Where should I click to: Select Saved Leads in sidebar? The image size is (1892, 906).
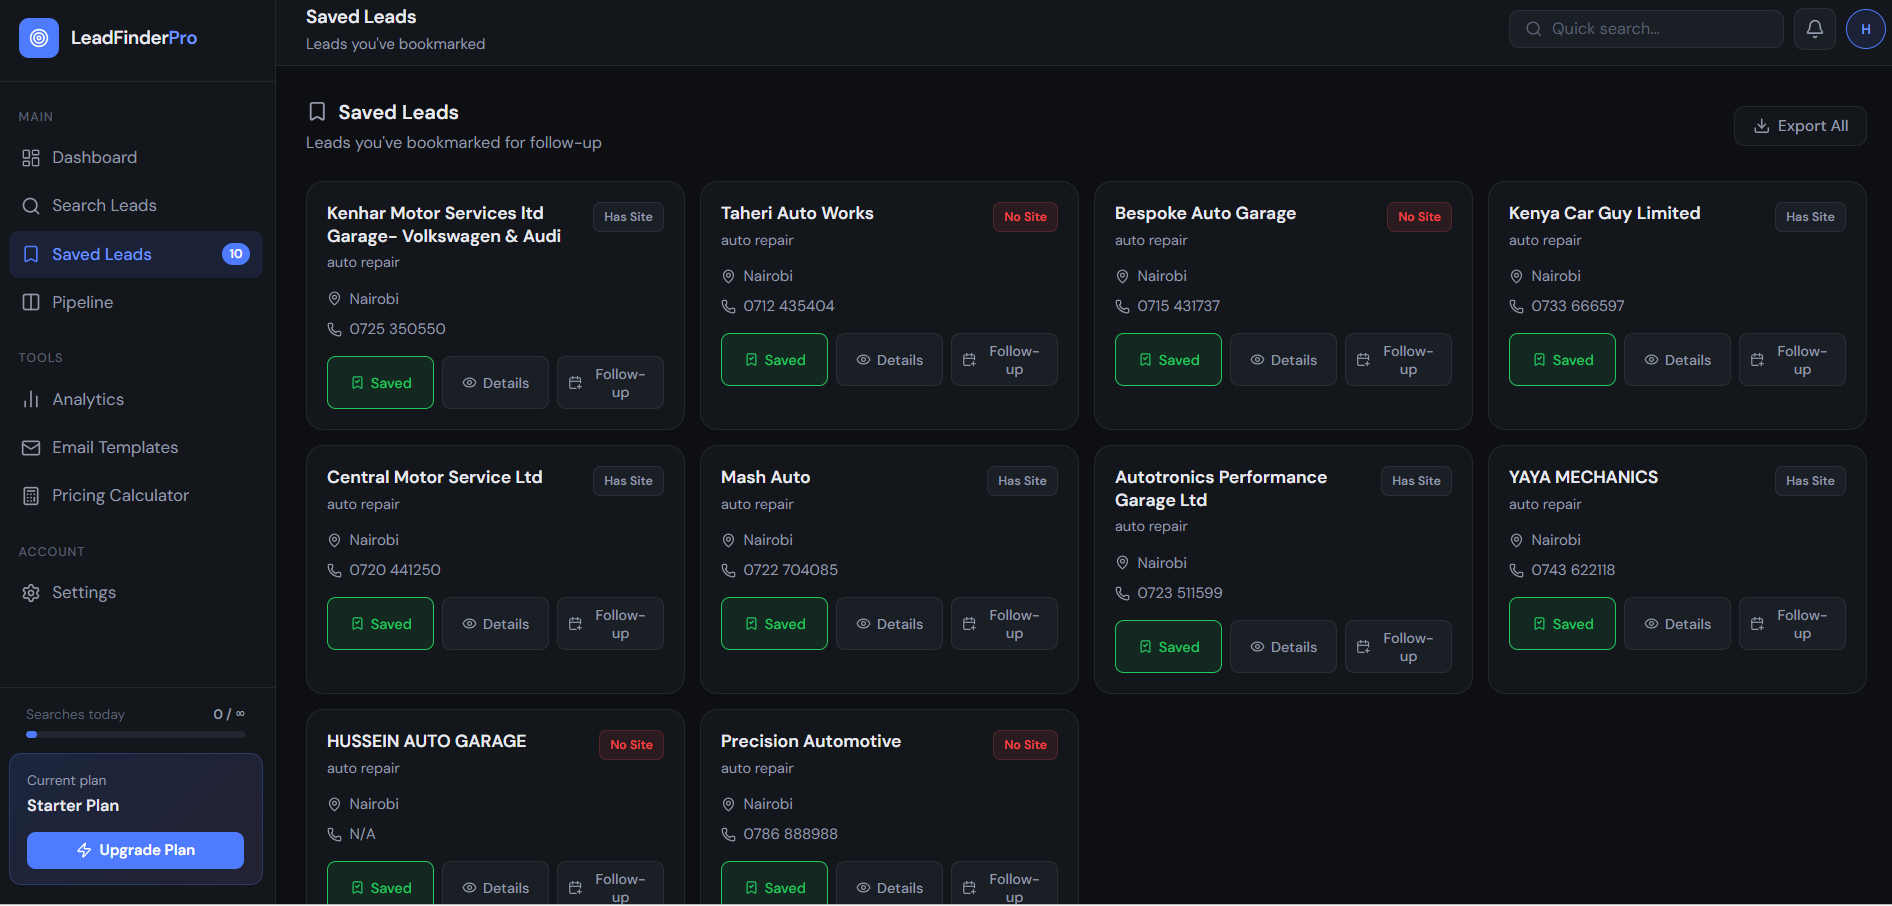[x=136, y=254]
